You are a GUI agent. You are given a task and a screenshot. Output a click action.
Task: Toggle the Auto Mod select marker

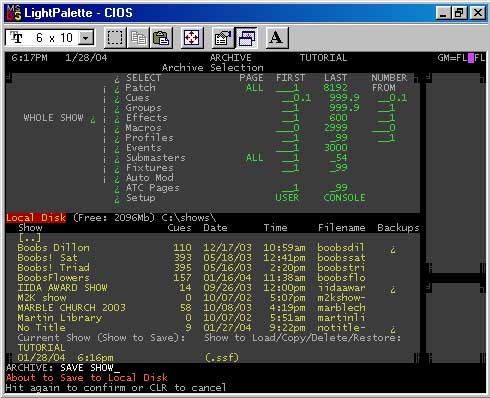point(117,179)
